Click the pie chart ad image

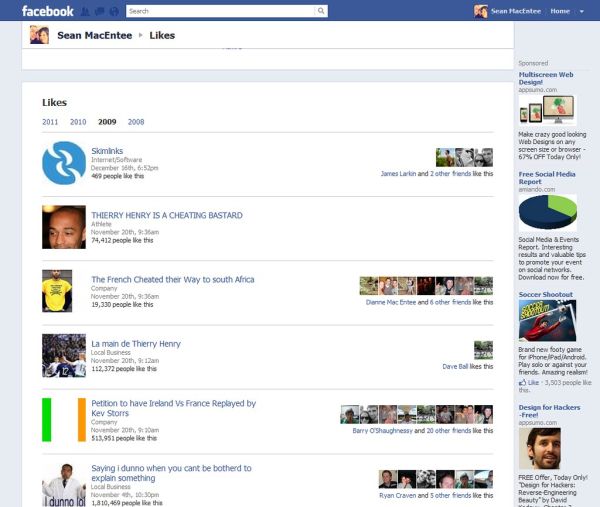[x=548, y=213]
